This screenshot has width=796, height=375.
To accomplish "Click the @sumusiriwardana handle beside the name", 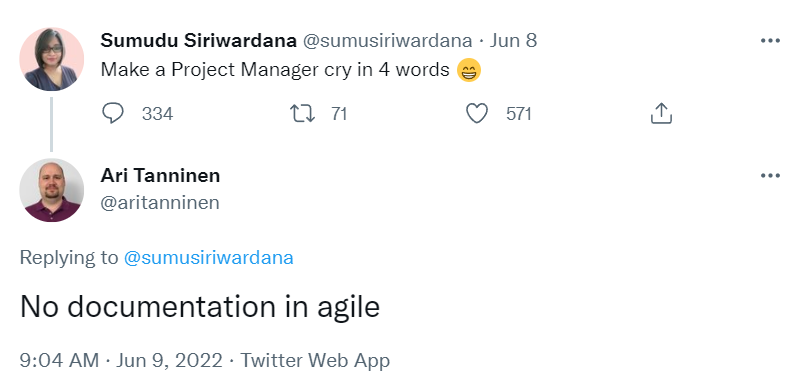I will tap(387, 41).
